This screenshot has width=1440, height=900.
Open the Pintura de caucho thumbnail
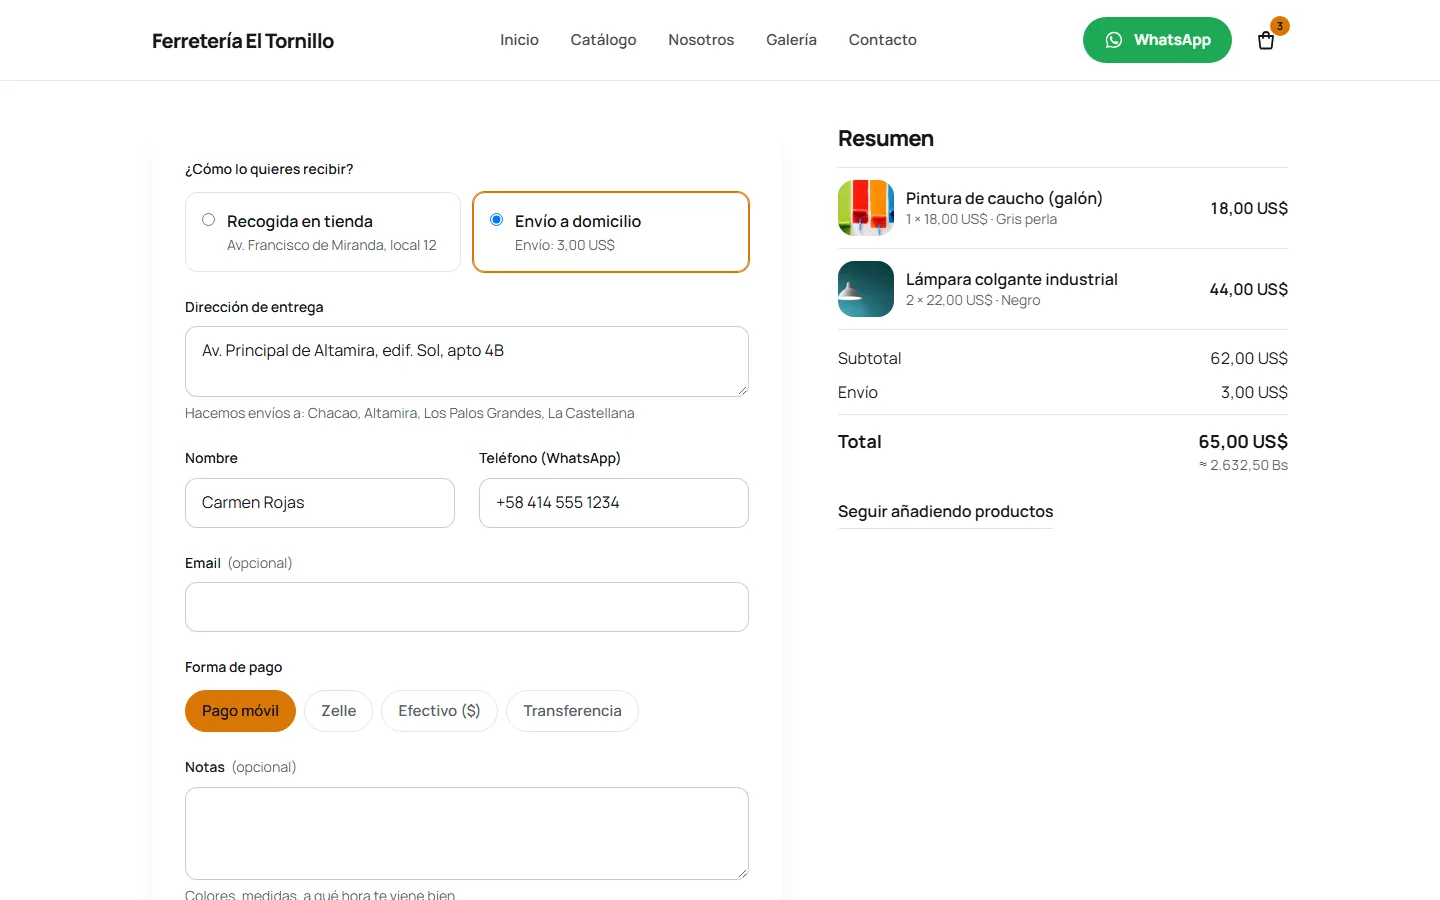[866, 208]
